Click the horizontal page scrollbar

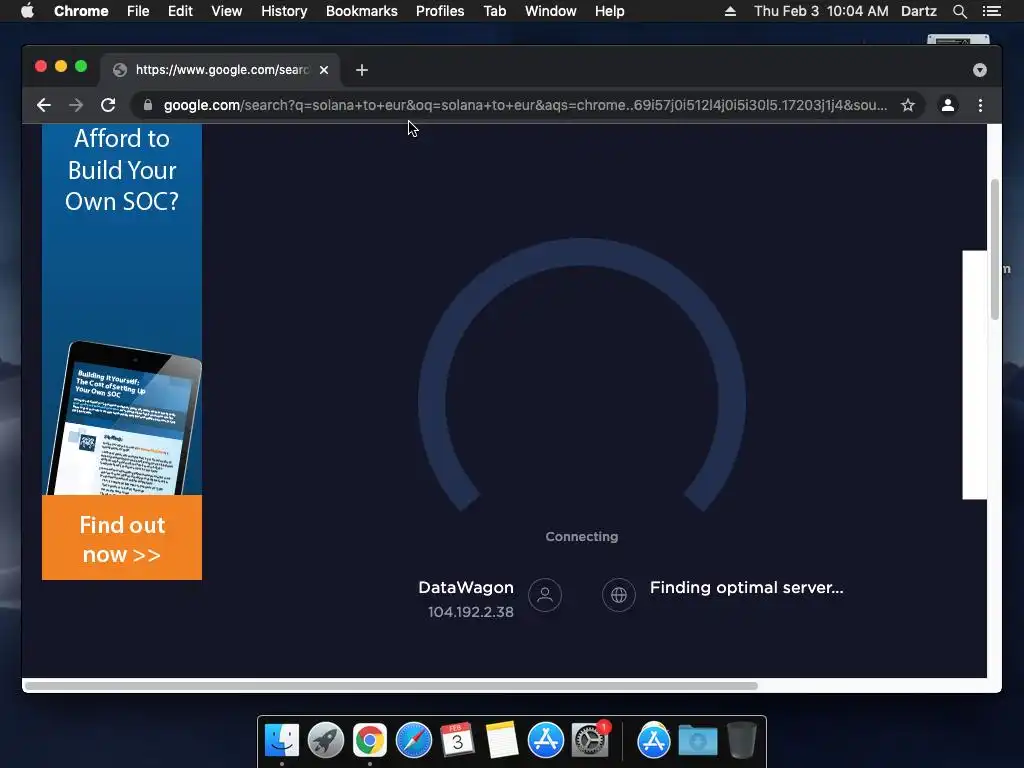click(x=391, y=686)
